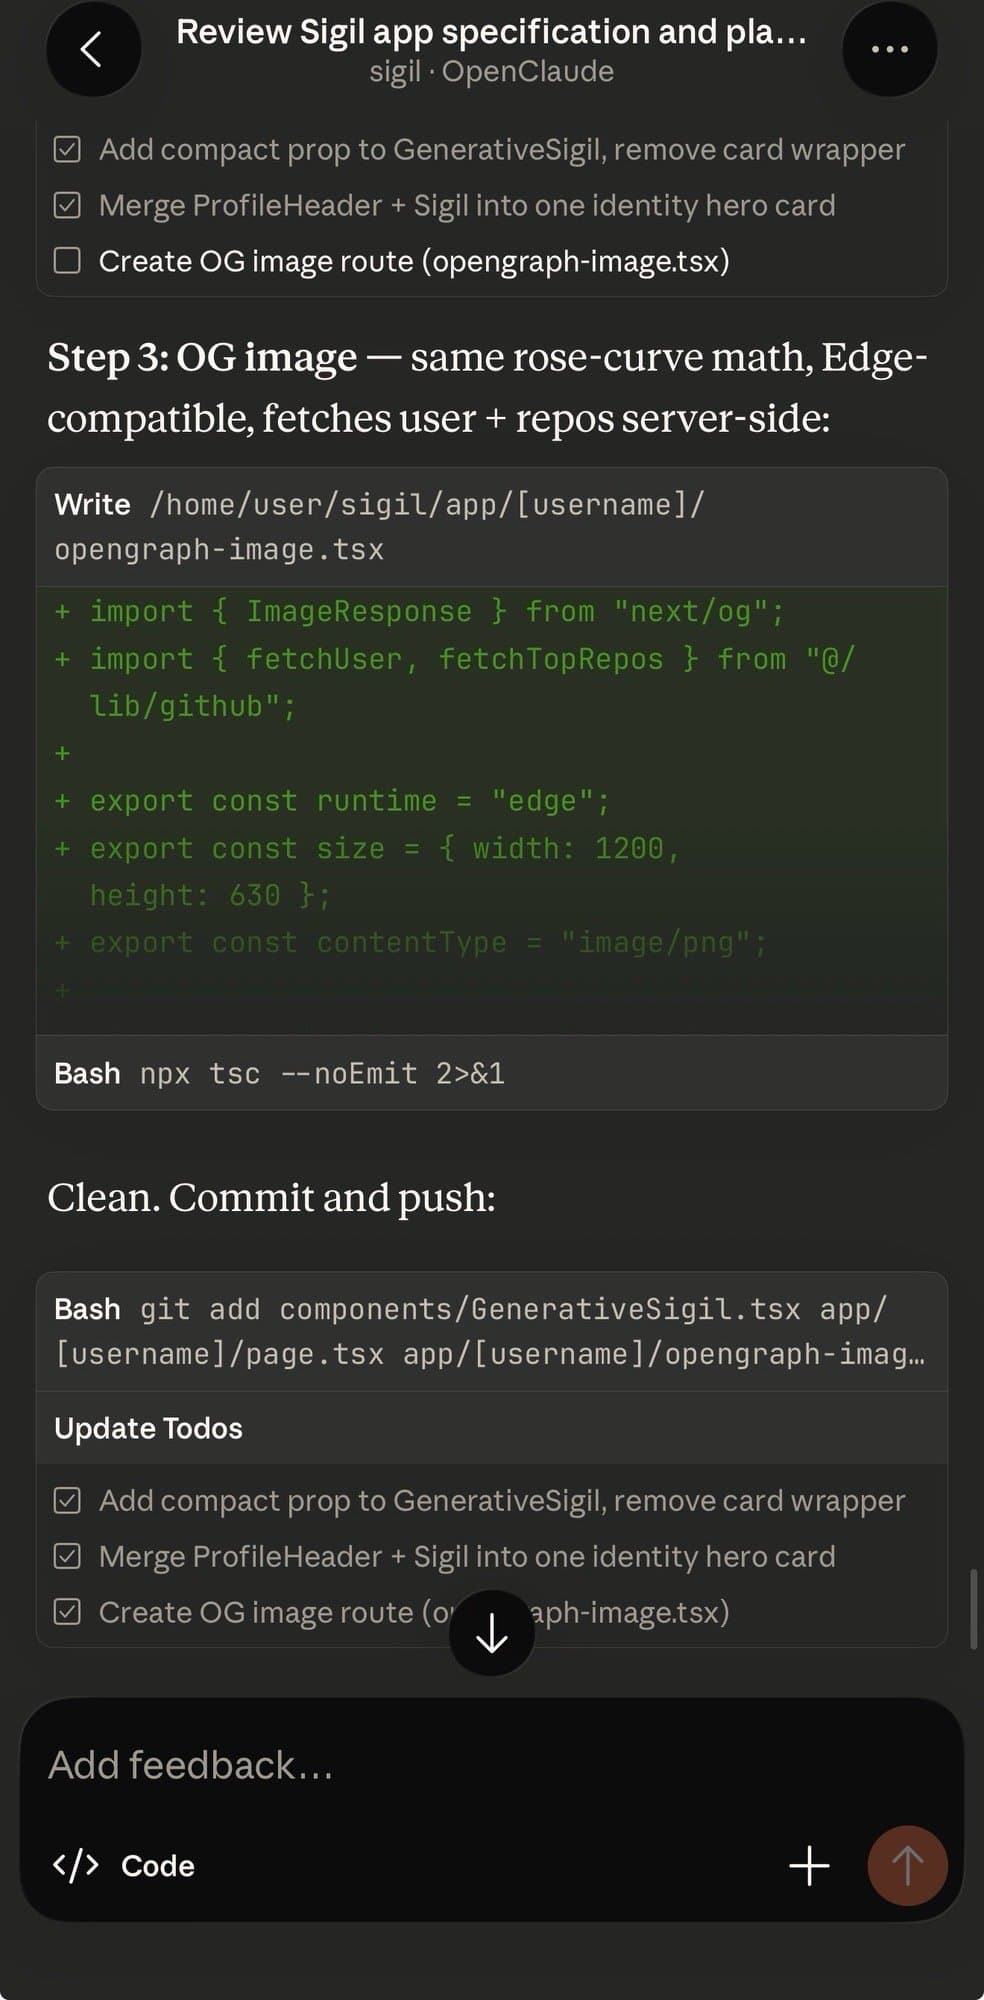Viewport: 984px width, 2000px height.
Task: Check the unchecked 'Create OG image route' todo
Action: click(66, 261)
